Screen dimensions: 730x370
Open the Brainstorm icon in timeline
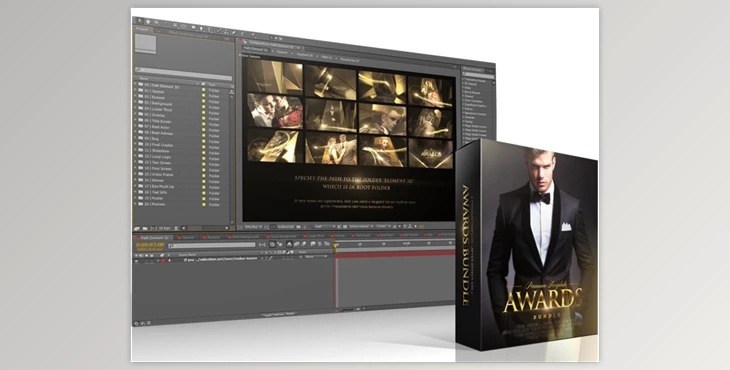(313, 244)
